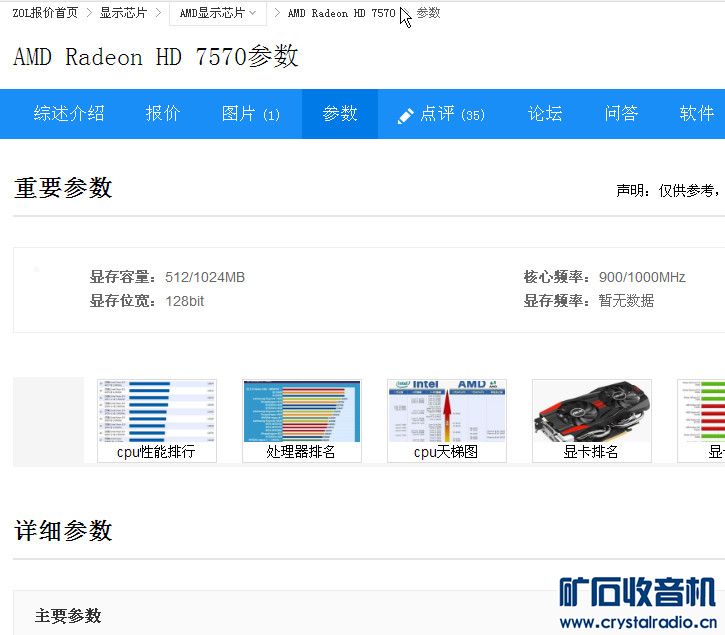725x635 pixels.
Task: Expand the AMD显示芯片 breadcrumb dropdown
Action: (217, 13)
